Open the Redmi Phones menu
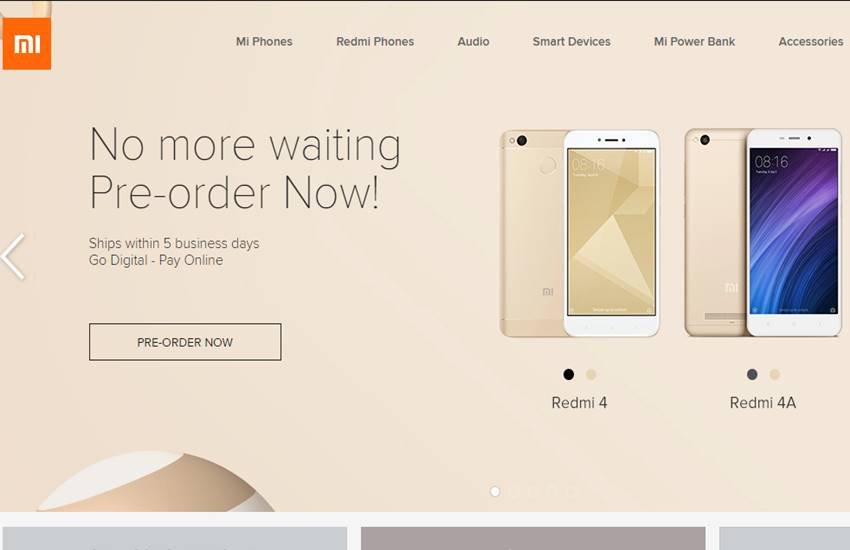 pos(375,42)
